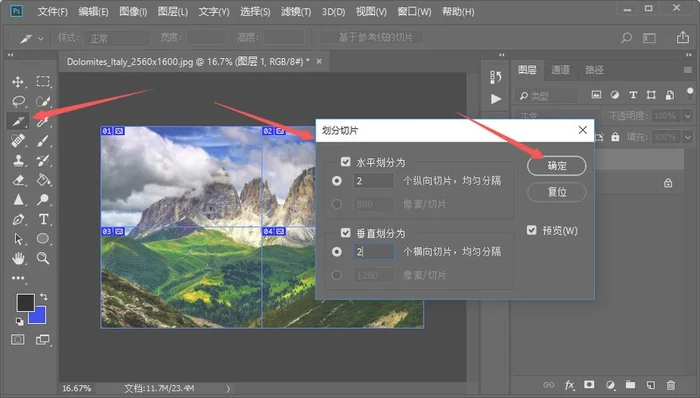Select the Horizontal Type tool
This screenshot has width=700, height=398.
coord(43,219)
